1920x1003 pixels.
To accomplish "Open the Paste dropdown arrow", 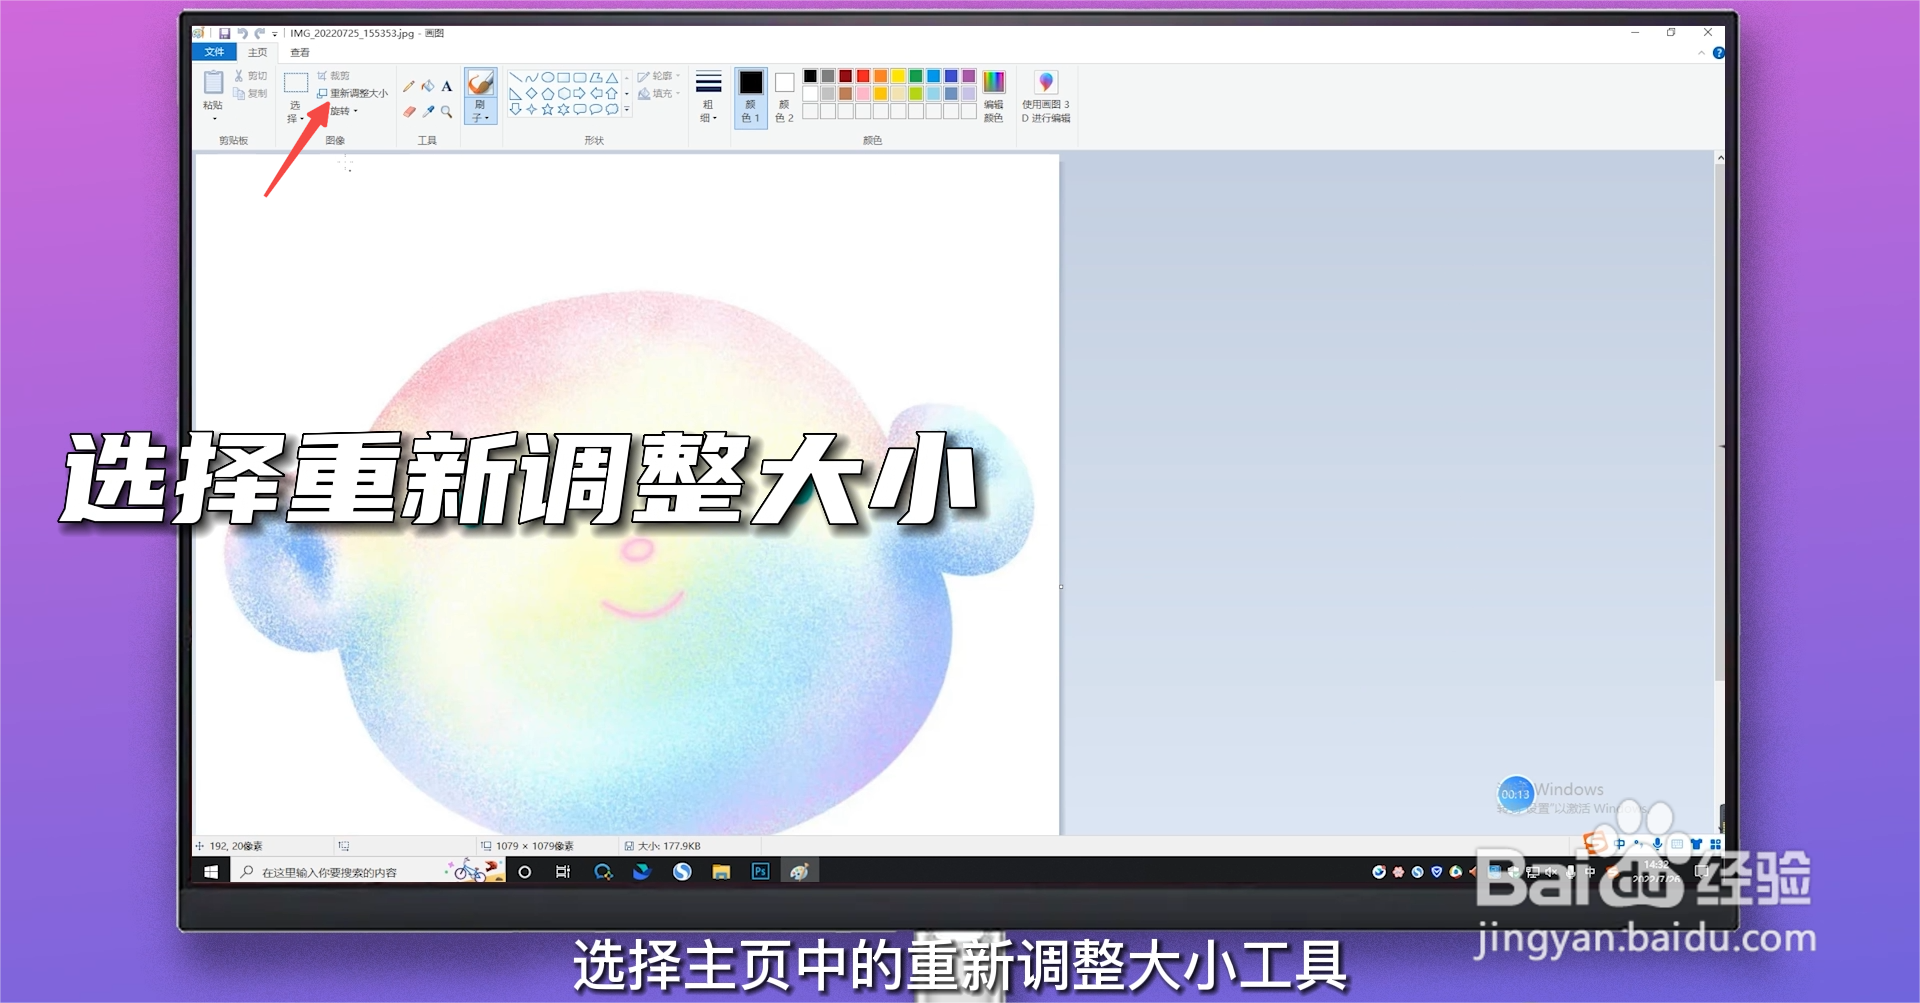I will 213,119.
